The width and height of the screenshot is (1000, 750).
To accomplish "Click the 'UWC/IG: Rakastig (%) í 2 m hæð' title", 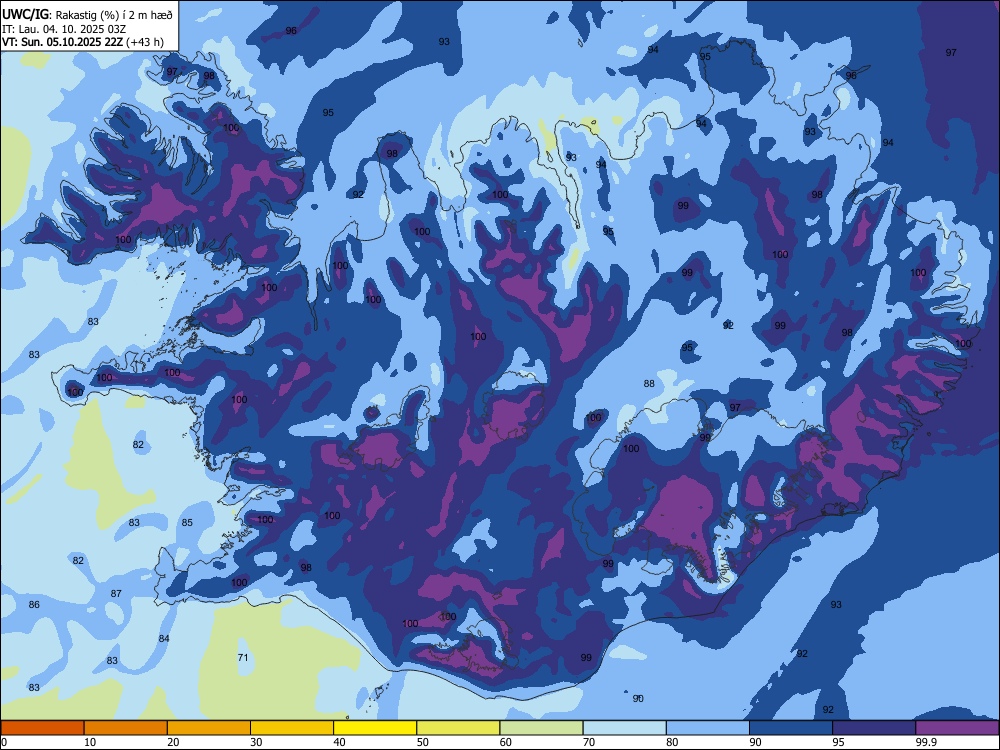I will click(x=87, y=14).
